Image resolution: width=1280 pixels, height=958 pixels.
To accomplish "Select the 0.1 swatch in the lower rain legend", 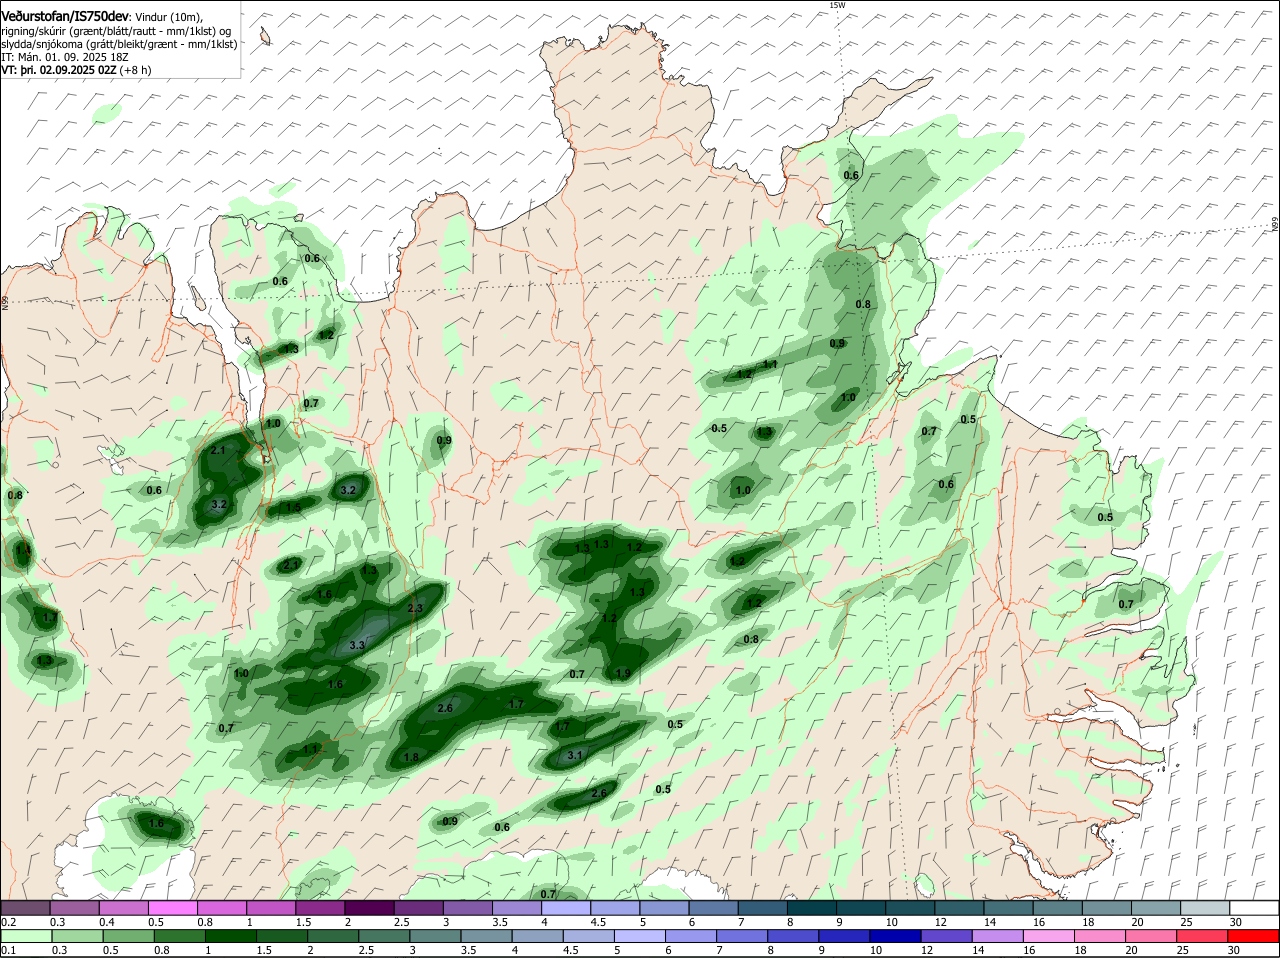I will pyautogui.click(x=25, y=937).
